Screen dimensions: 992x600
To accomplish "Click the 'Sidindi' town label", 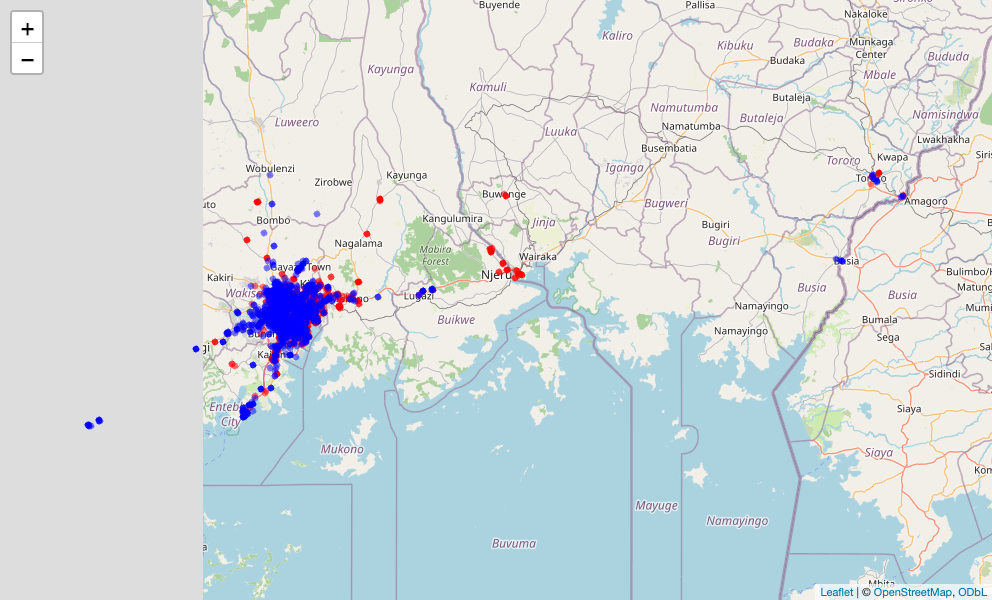I will [945, 373].
